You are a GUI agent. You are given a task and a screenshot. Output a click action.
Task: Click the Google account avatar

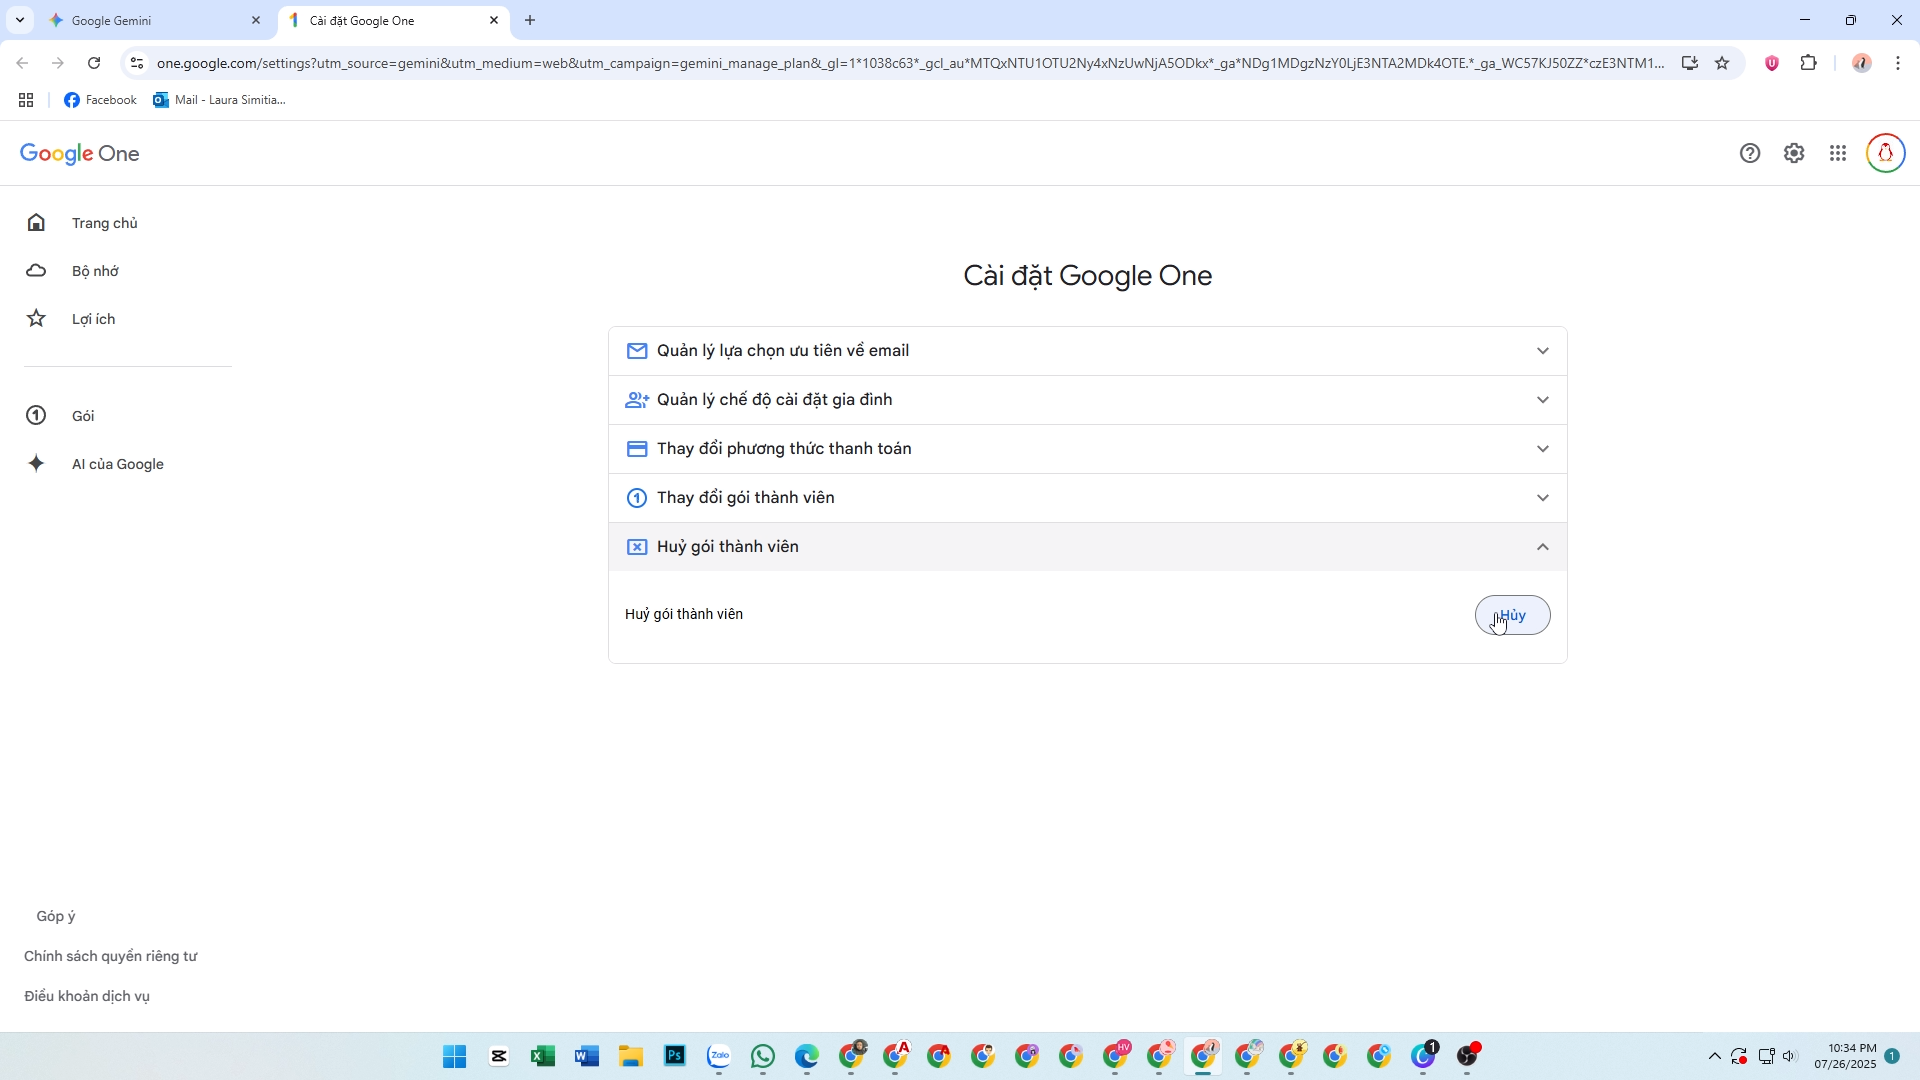tap(1885, 153)
